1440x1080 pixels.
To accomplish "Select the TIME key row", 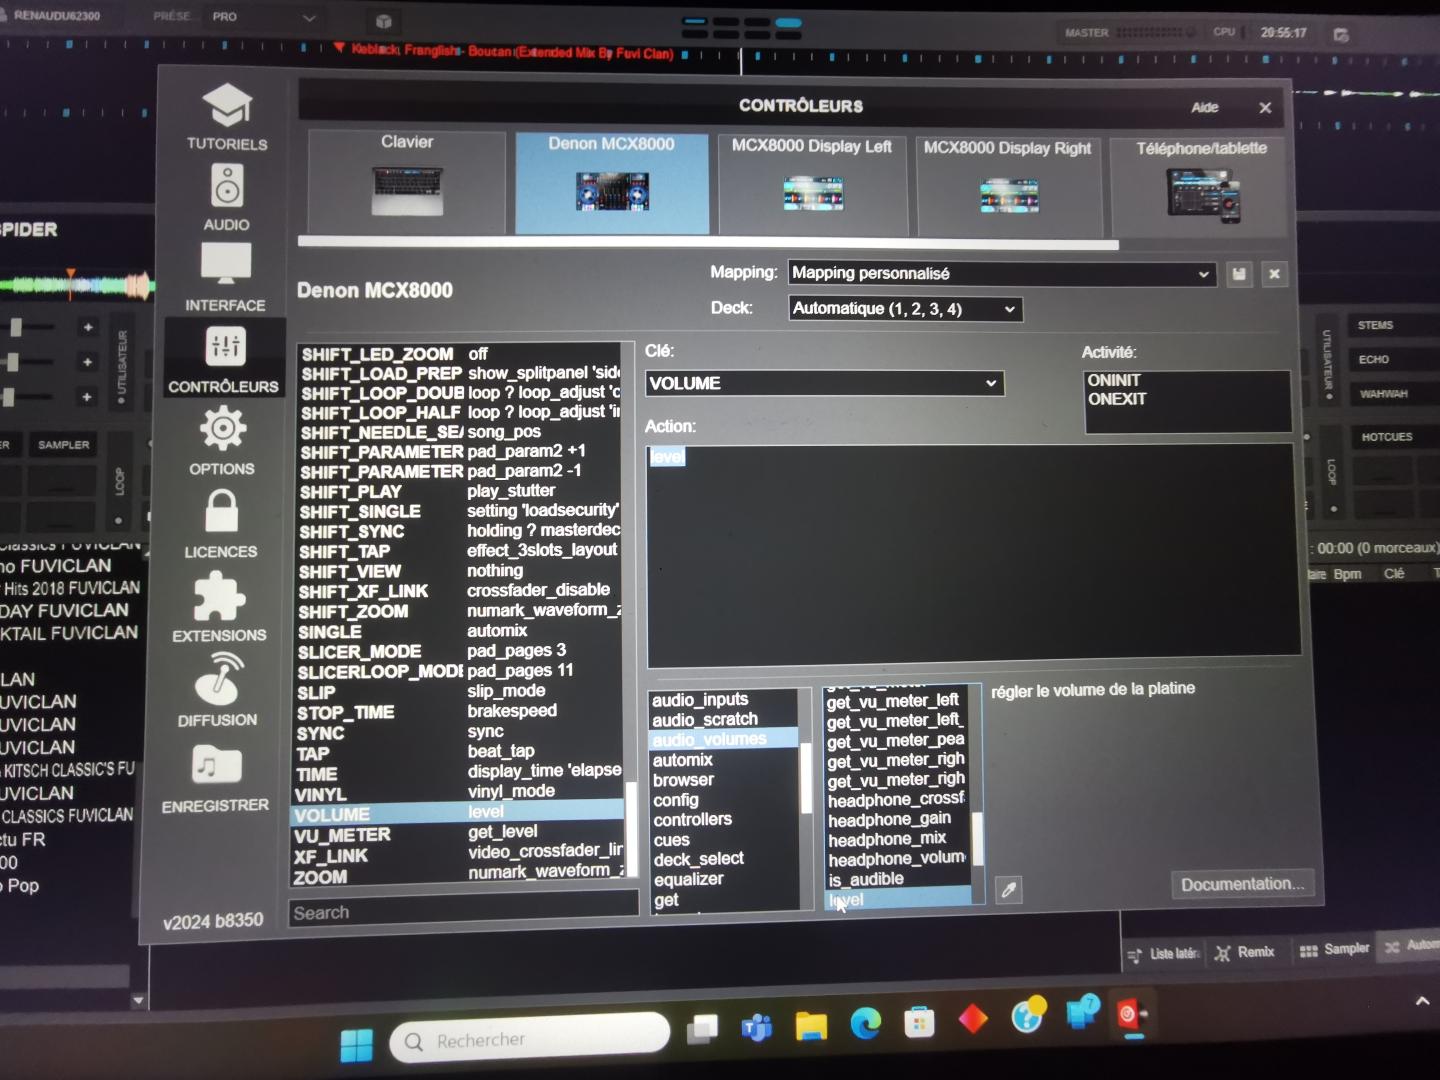I will pyautogui.click(x=459, y=773).
